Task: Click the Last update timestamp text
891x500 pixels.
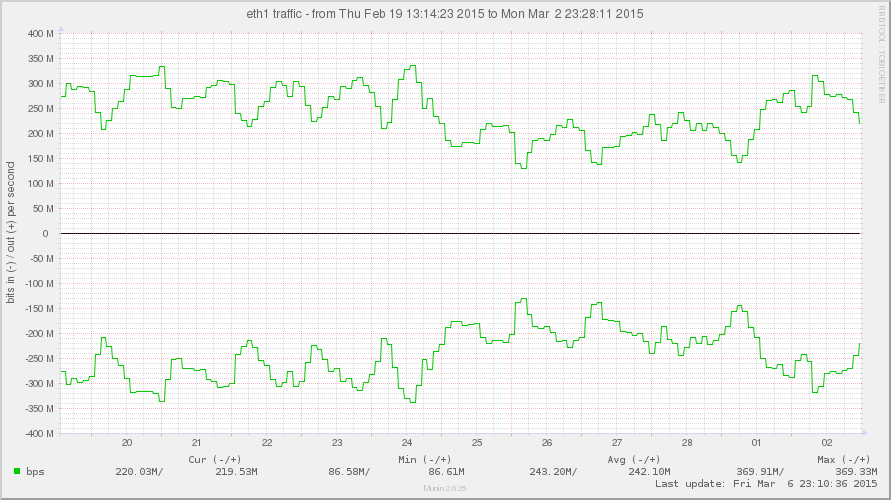Action: coord(766,484)
